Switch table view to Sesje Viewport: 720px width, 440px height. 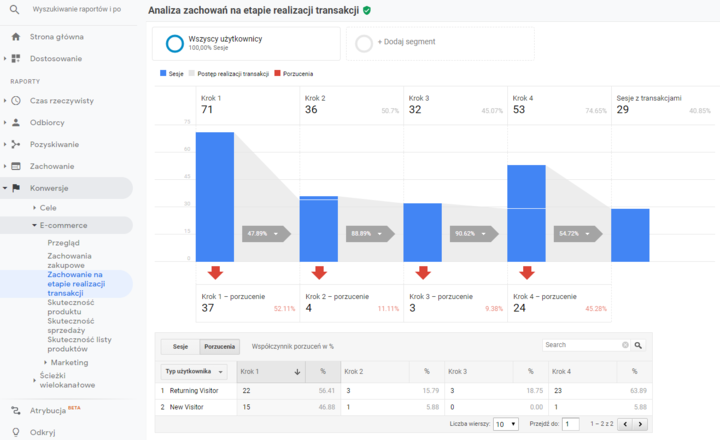tap(180, 346)
